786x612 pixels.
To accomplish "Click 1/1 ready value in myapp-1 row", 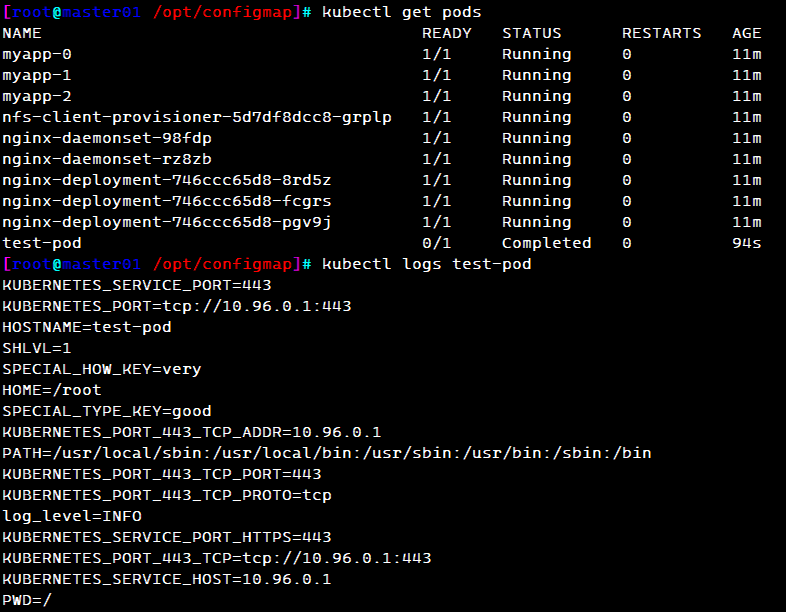I will (x=437, y=75).
